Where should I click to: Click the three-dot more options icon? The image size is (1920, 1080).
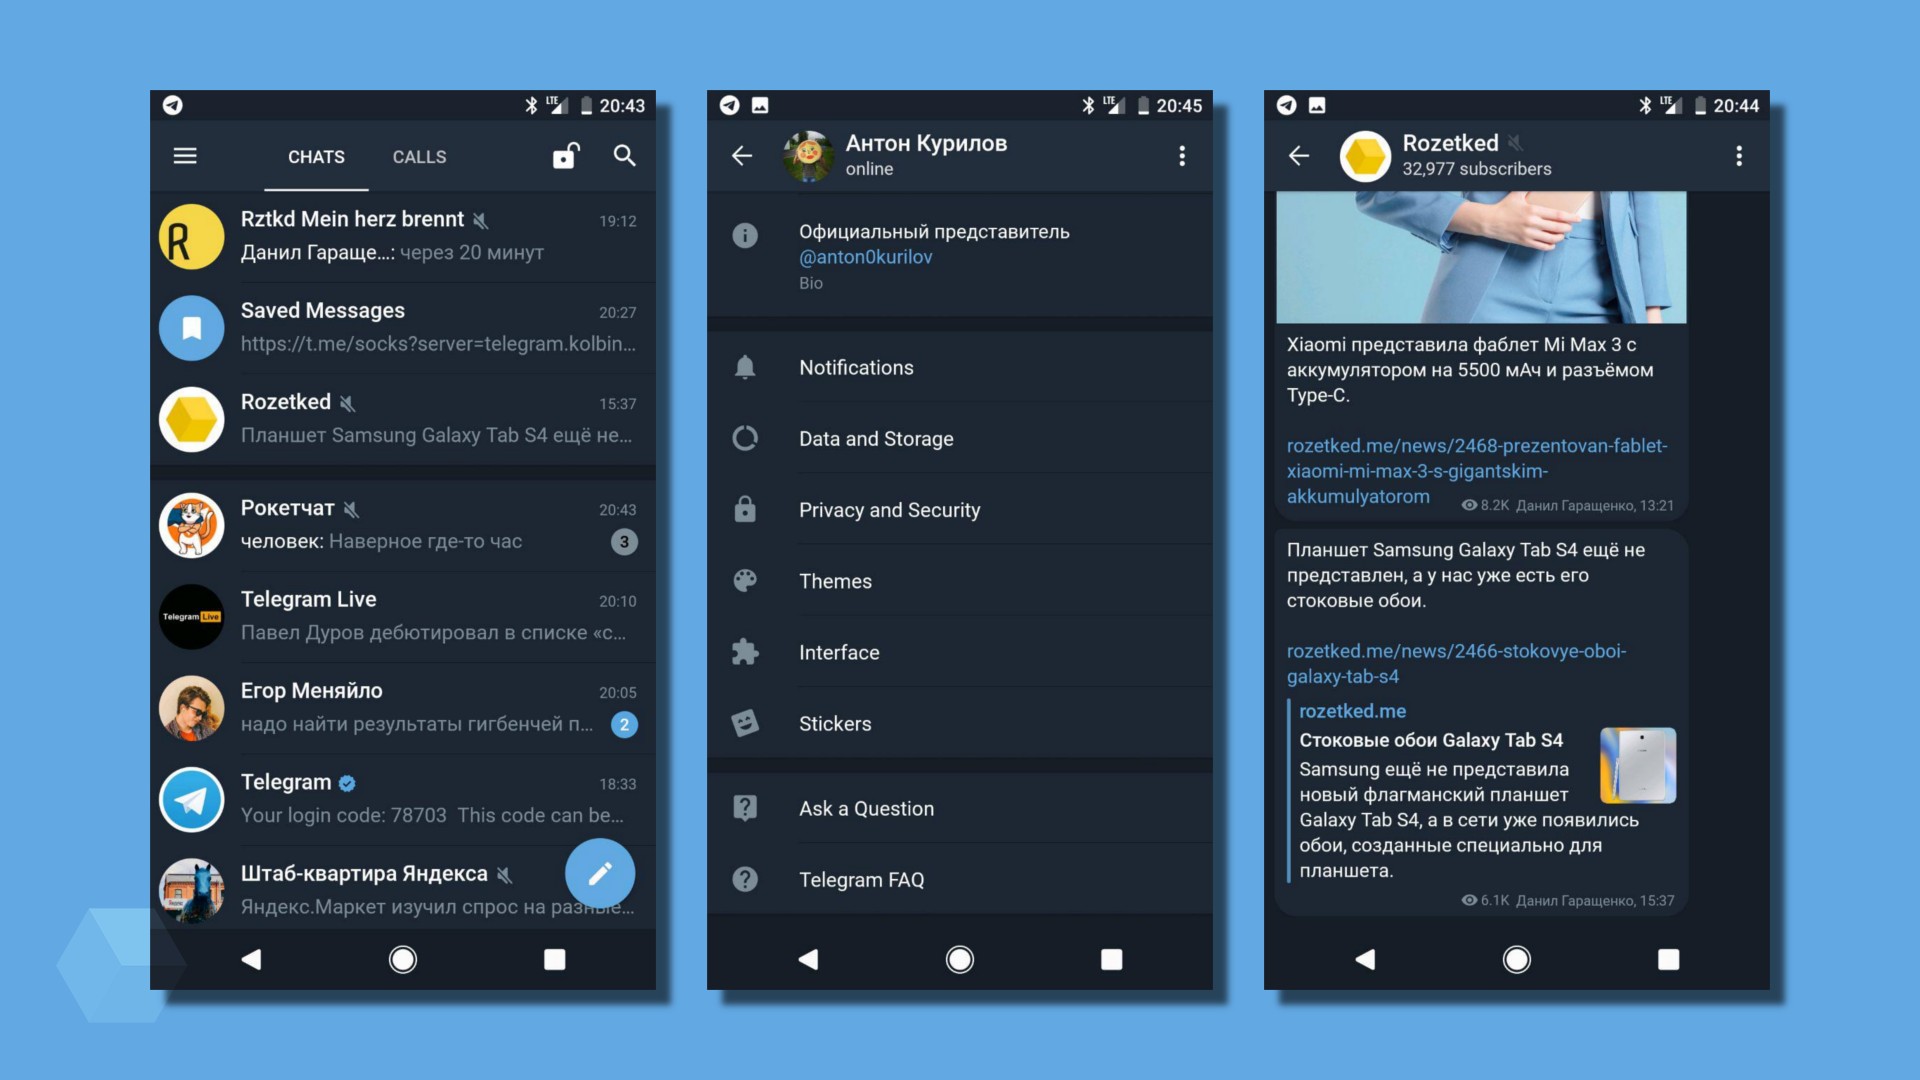(1182, 154)
